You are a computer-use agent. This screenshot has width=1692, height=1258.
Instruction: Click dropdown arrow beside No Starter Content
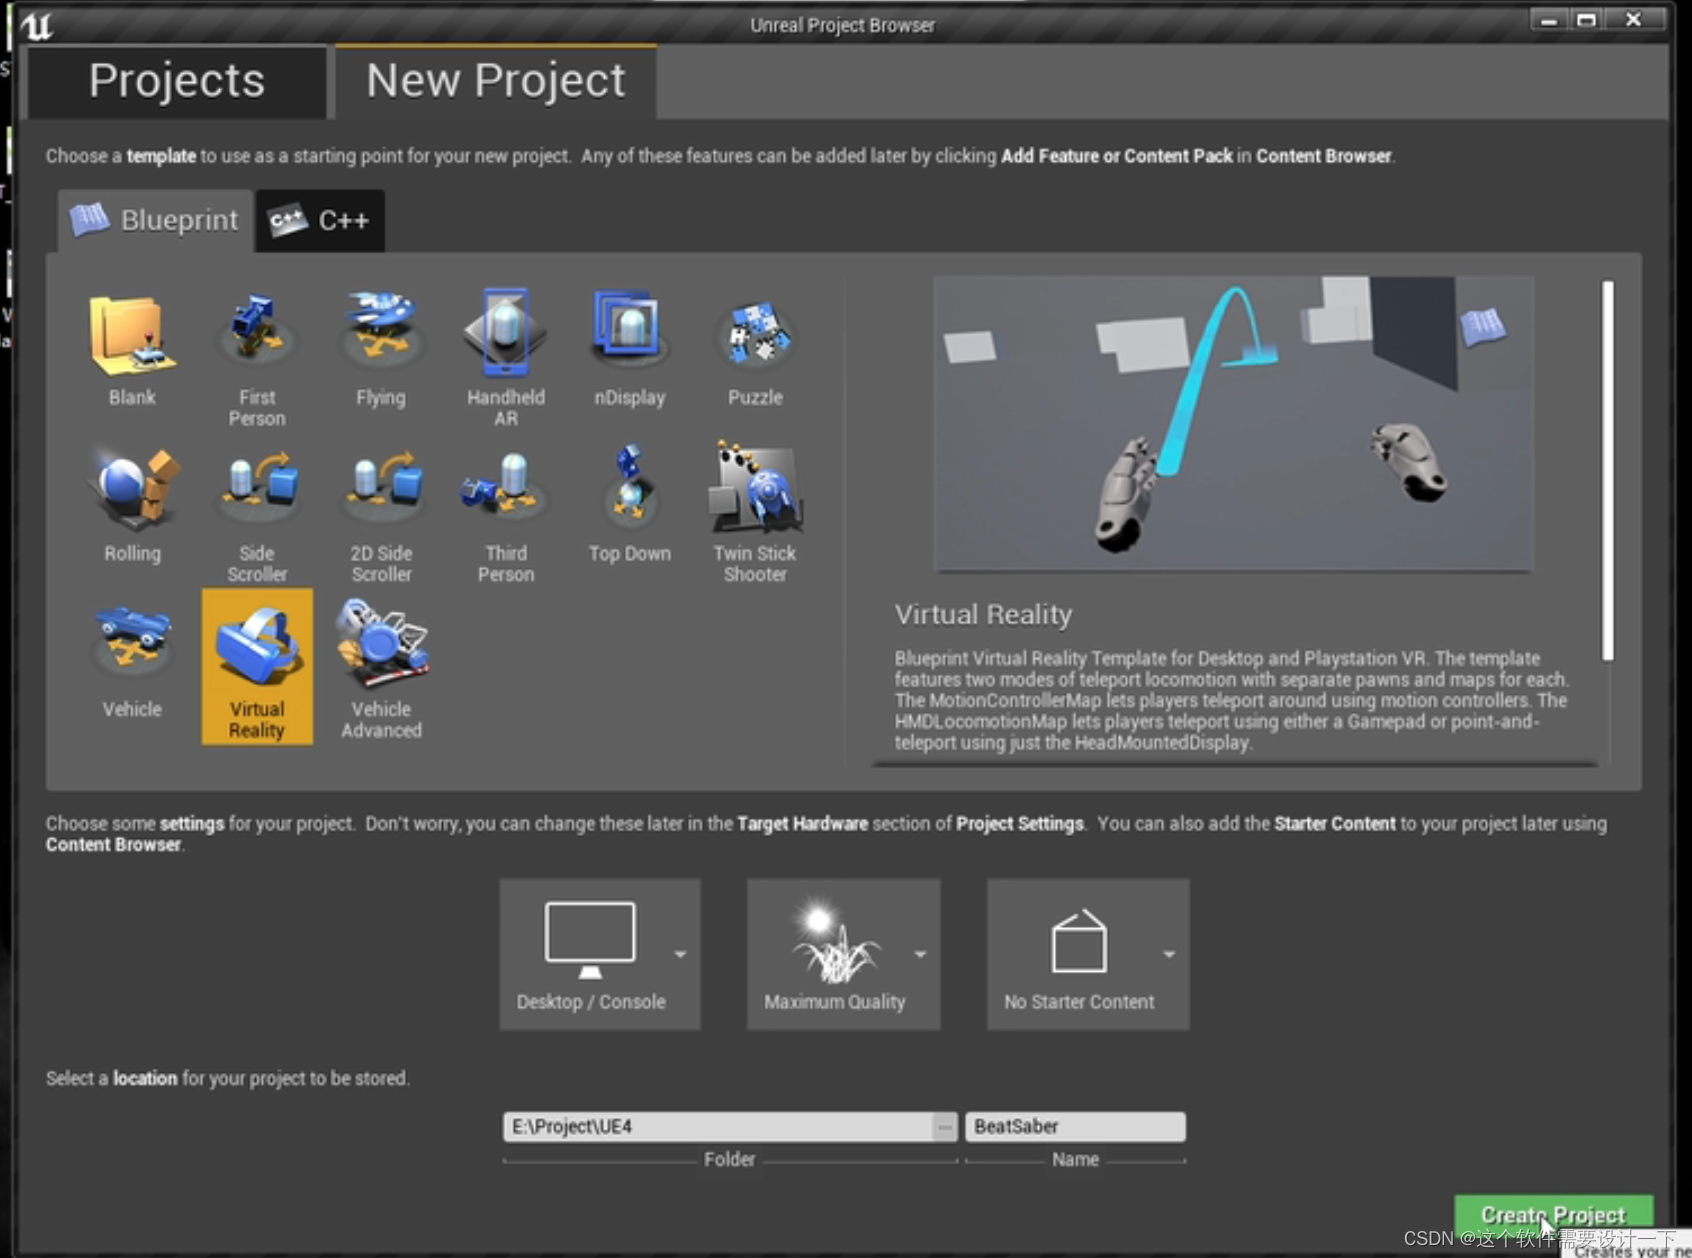coord(1169,954)
